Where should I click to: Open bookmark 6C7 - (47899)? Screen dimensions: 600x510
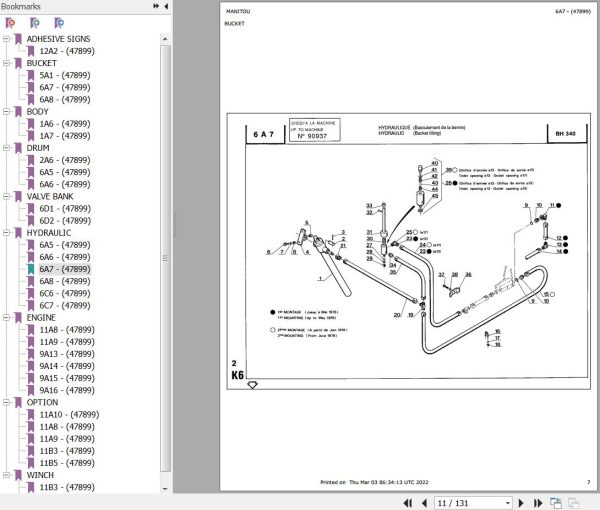(x=65, y=305)
